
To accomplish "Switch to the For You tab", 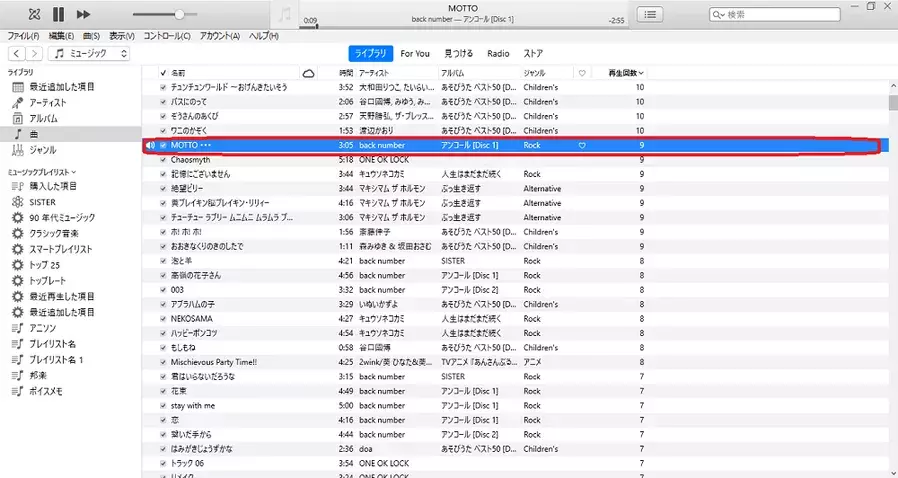I will (415, 53).
